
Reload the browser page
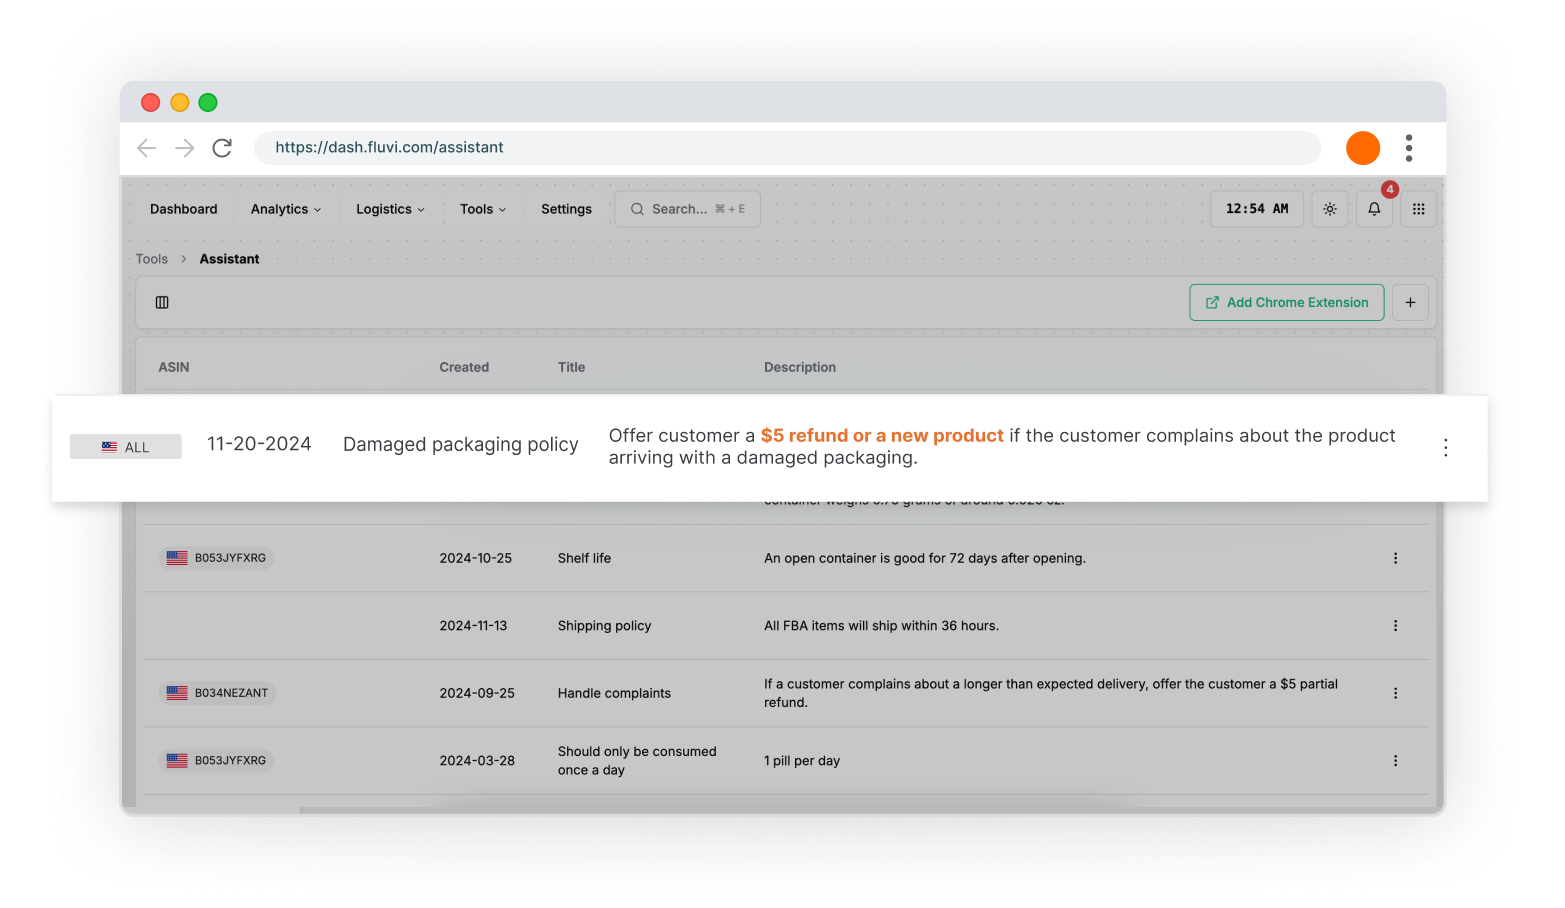click(222, 148)
